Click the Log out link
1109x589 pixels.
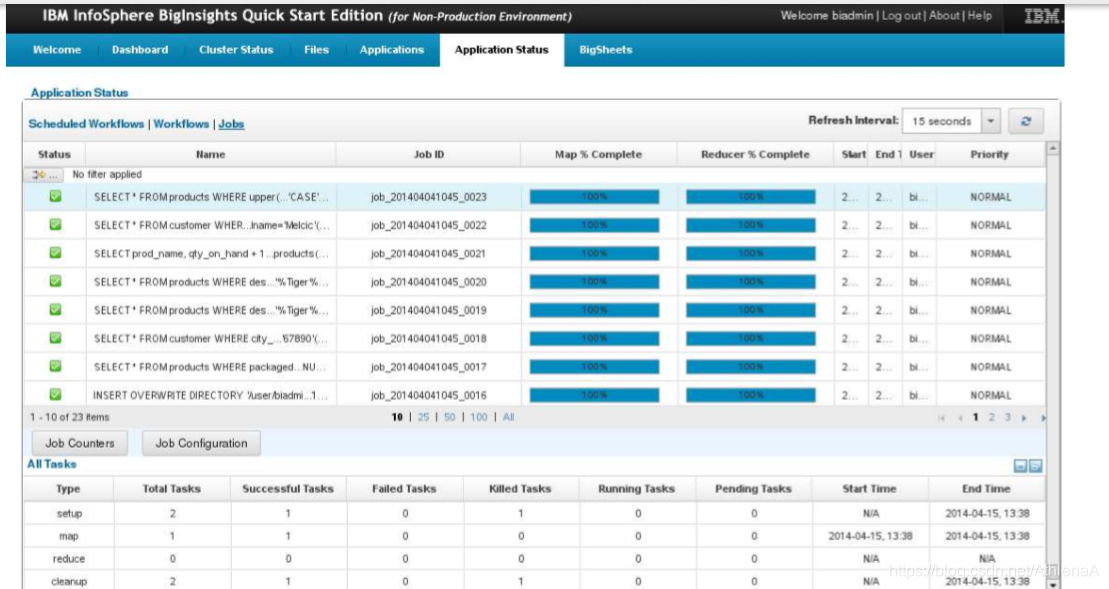[x=901, y=16]
